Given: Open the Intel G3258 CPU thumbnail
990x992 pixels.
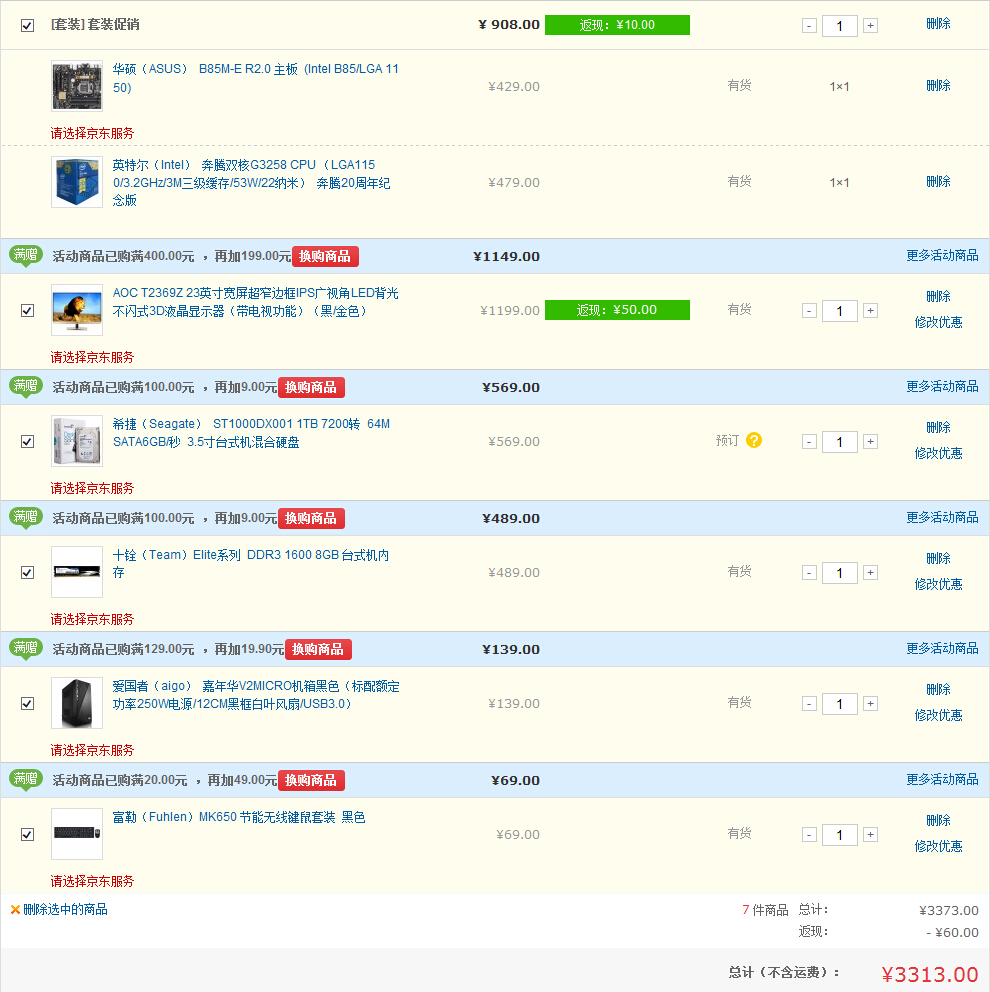Looking at the screenshot, I should tap(77, 182).
